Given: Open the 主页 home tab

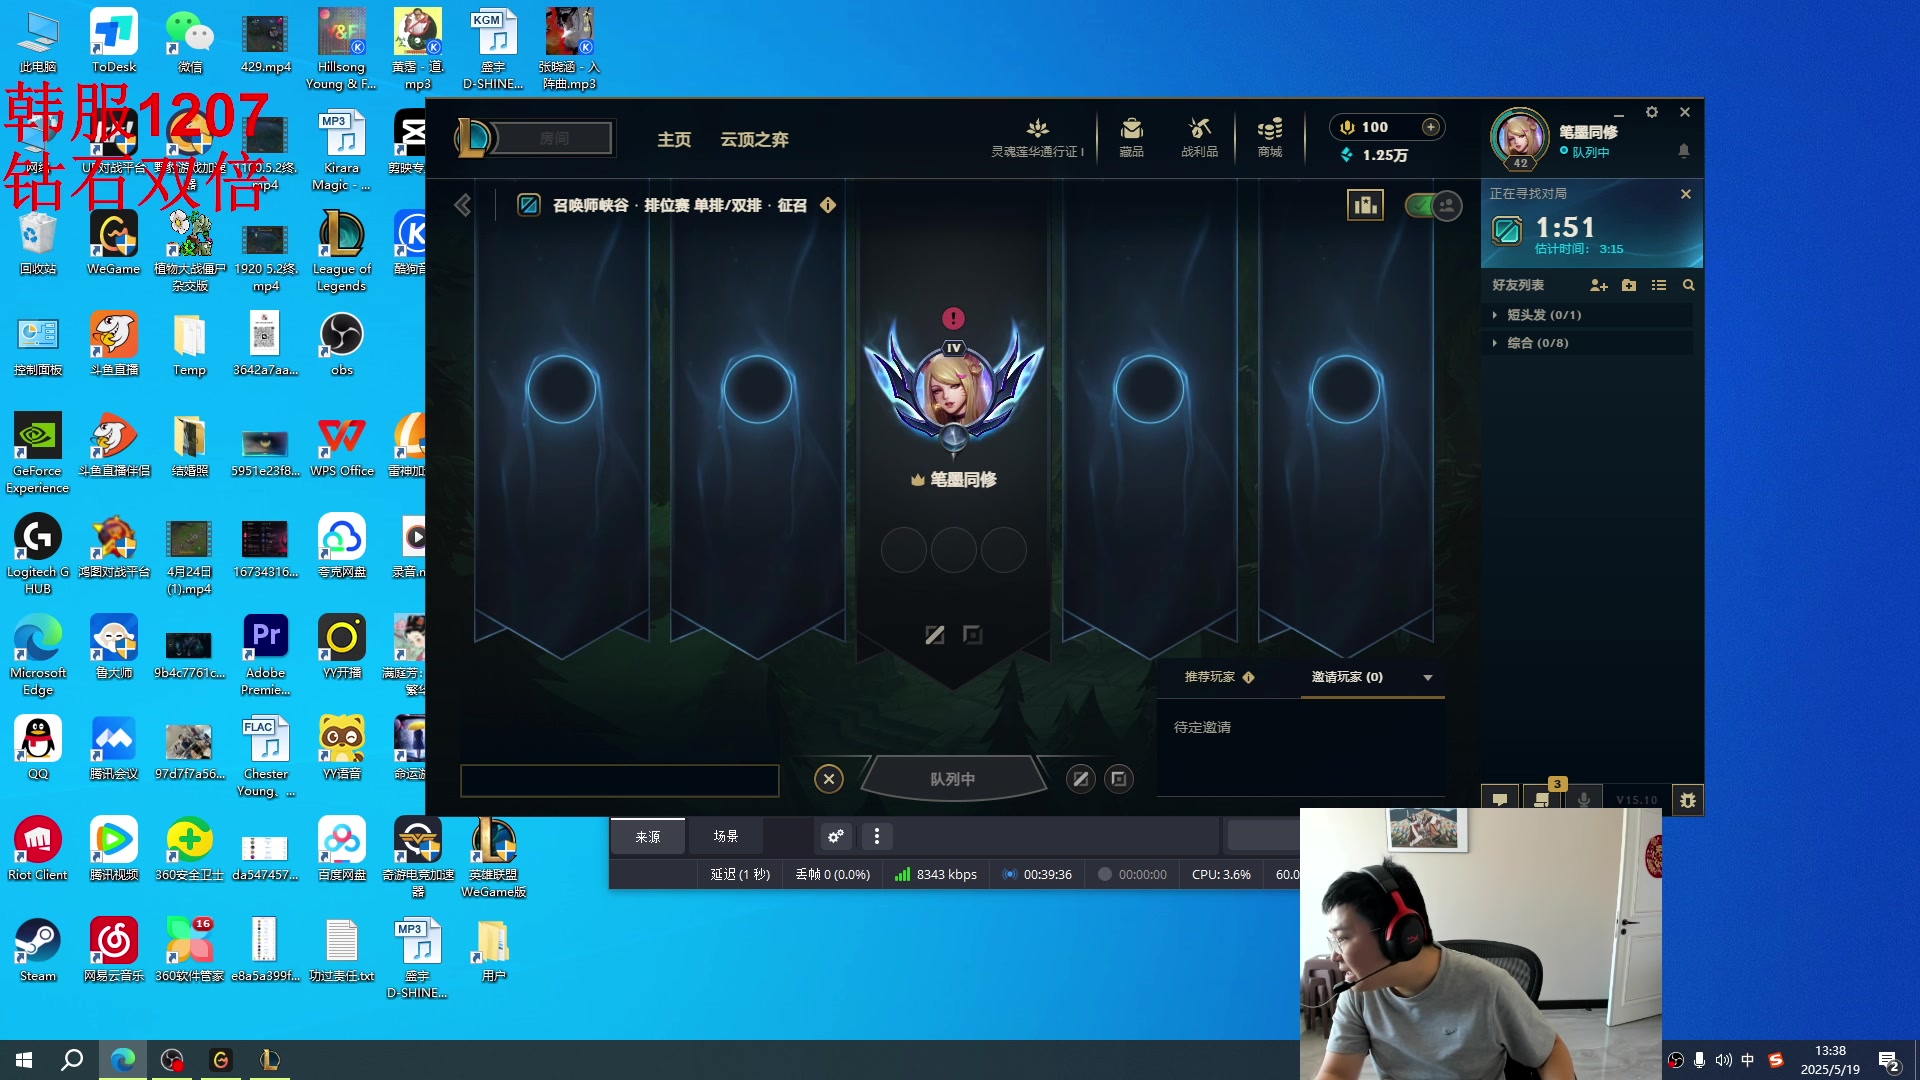Looking at the screenshot, I should coord(674,140).
